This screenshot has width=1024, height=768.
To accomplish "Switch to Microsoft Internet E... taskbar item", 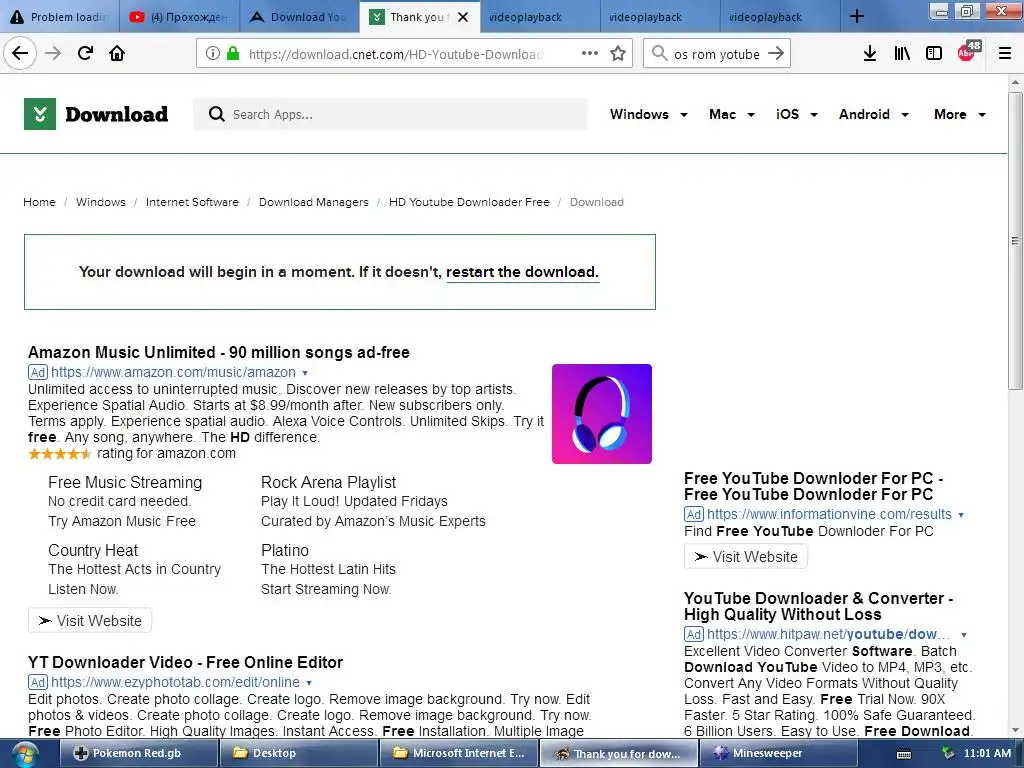I will pos(458,754).
